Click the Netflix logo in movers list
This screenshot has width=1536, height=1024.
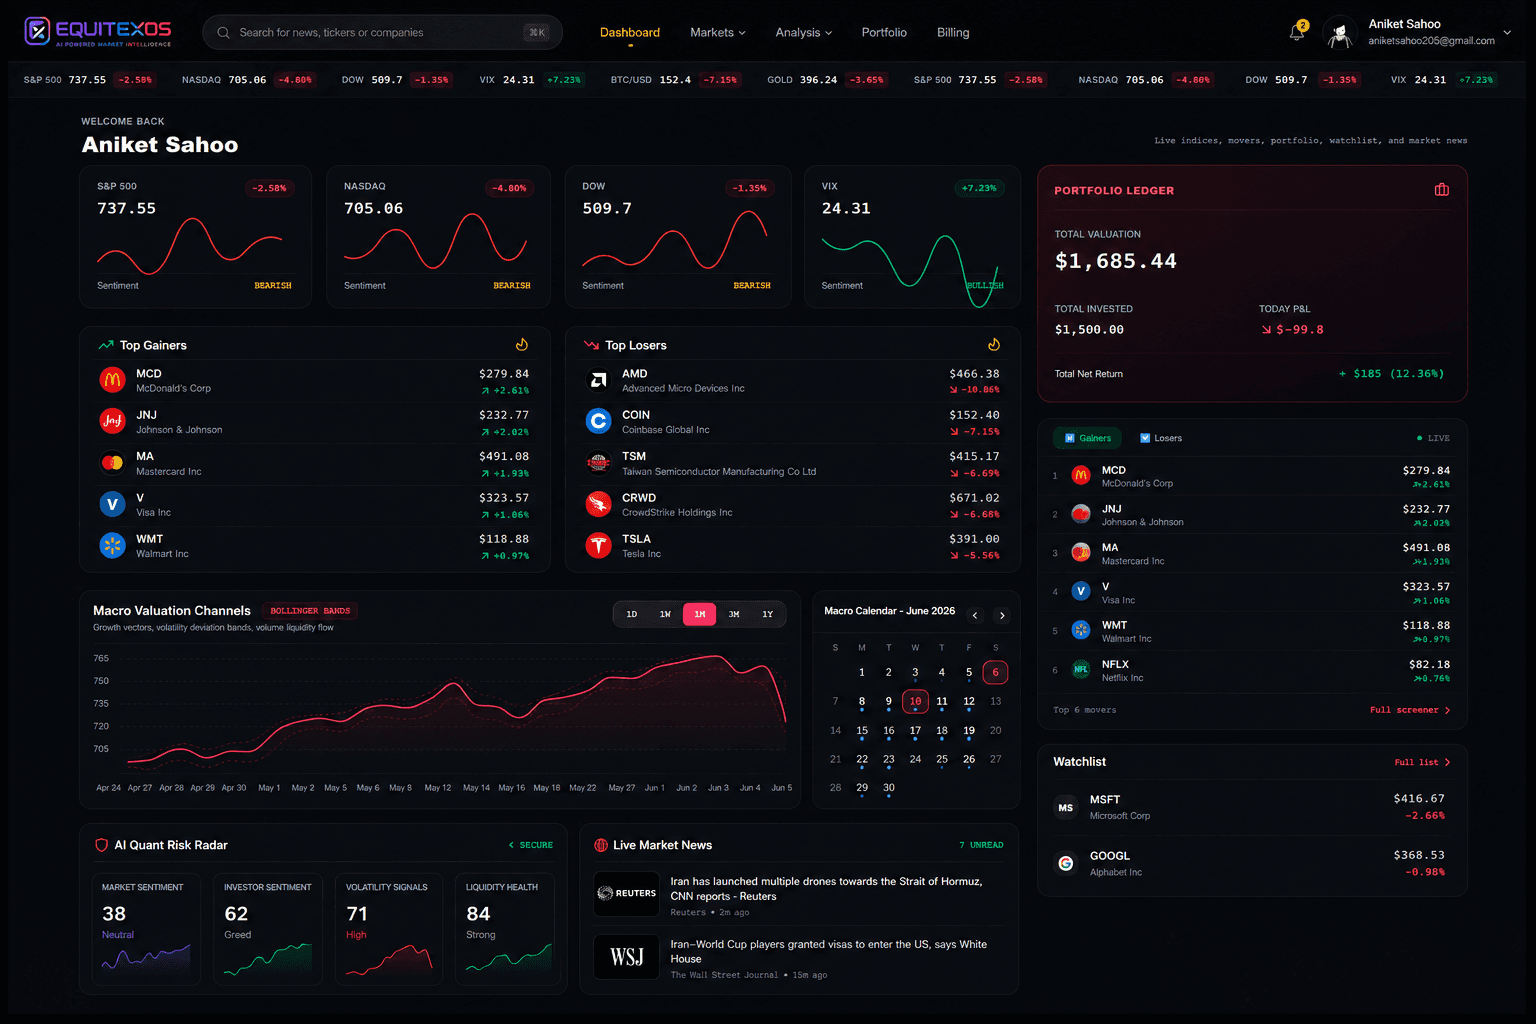click(x=1081, y=670)
